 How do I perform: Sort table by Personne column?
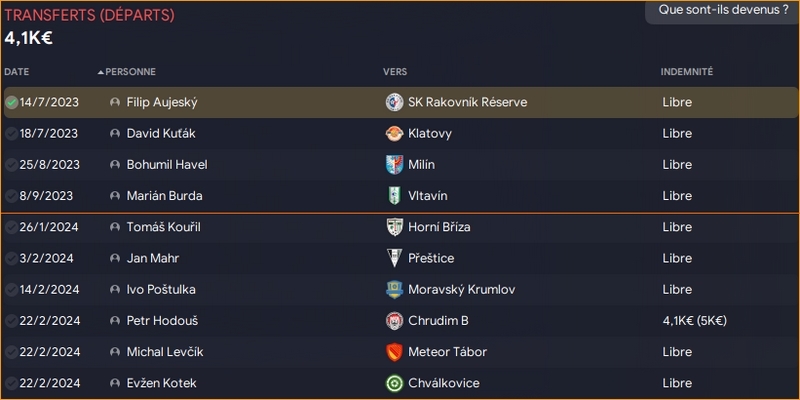point(131,72)
